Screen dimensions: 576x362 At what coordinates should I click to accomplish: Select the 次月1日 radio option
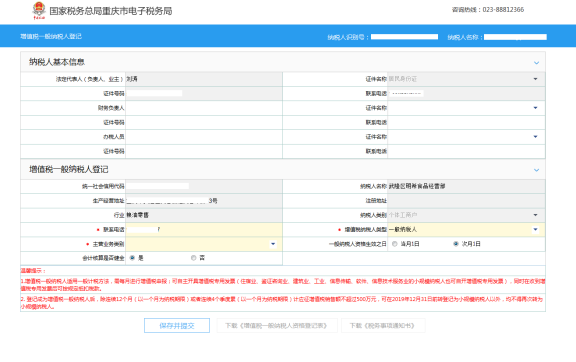point(456,244)
